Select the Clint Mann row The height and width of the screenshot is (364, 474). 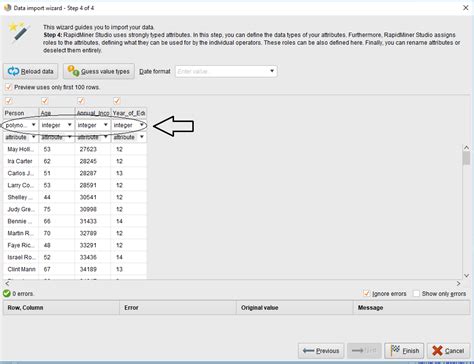pyautogui.click(x=75, y=269)
